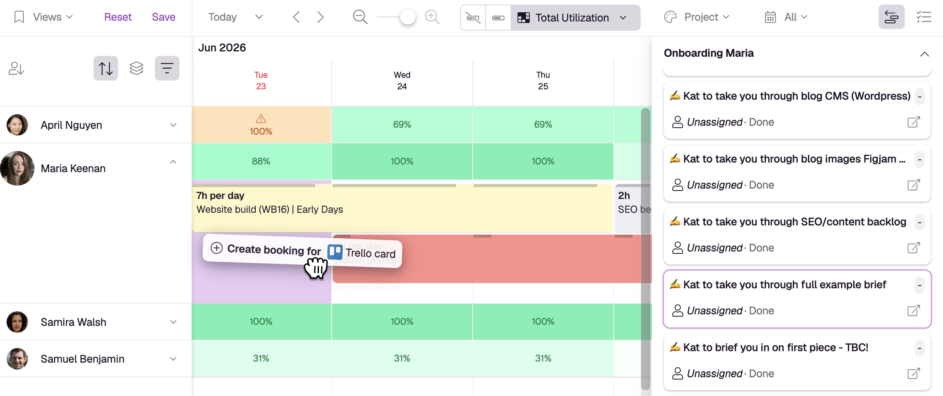
Task: Open the task checklist icon
Action: tap(923, 17)
